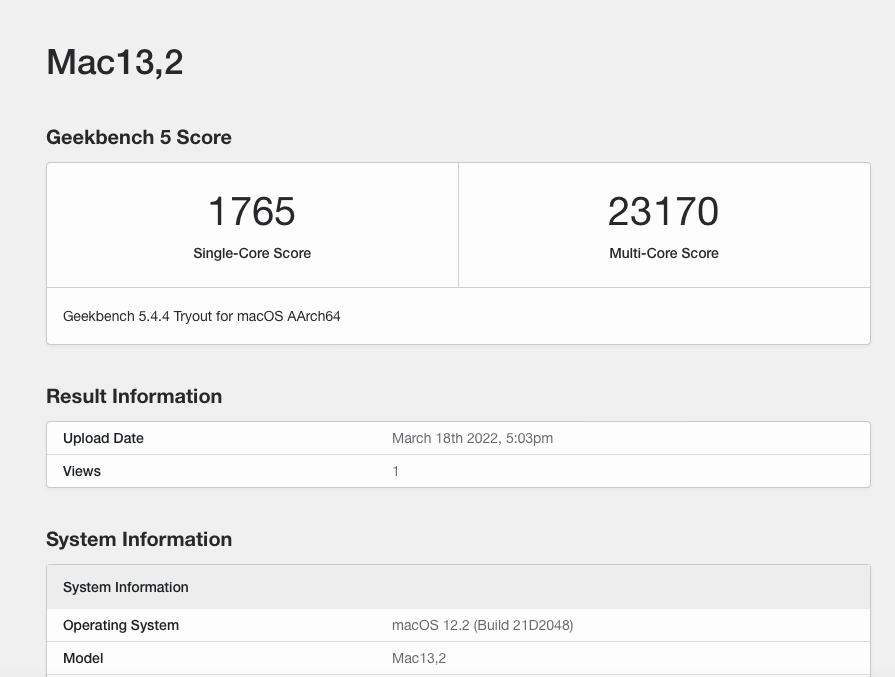Select the Result Information heading

(x=134, y=396)
